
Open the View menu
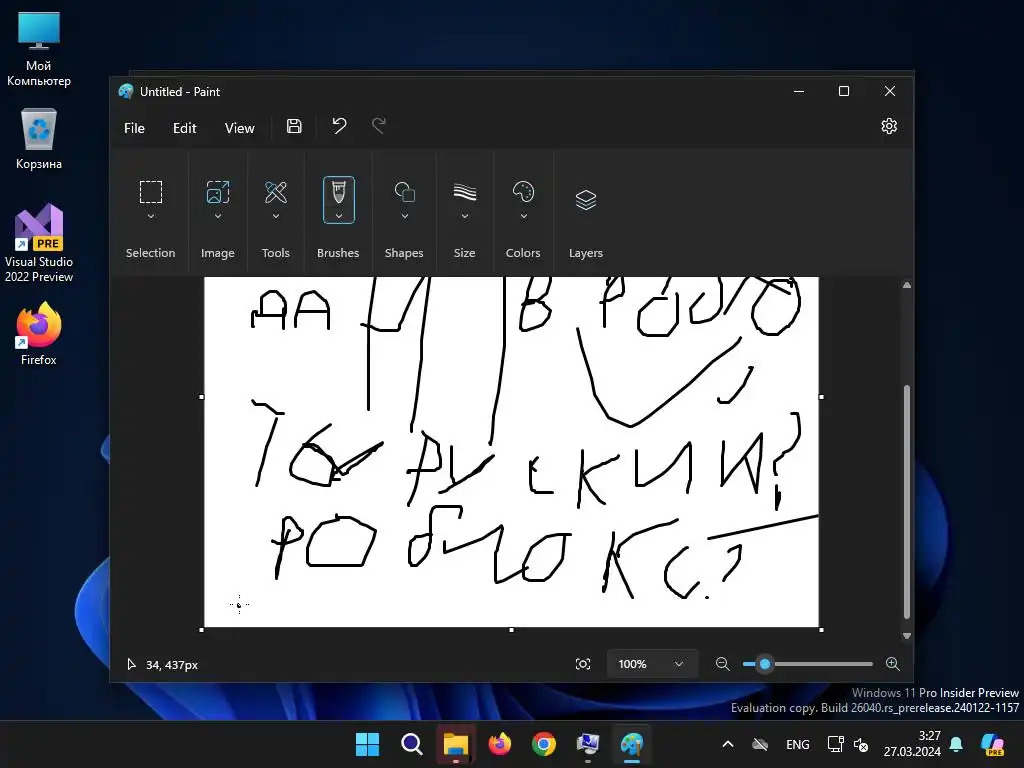coord(240,128)
